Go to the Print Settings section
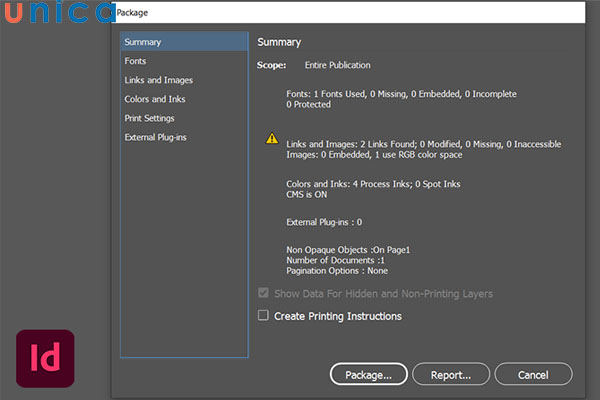Image resolution: width=600 pixels, height=400 pixels. coord(150,118)
